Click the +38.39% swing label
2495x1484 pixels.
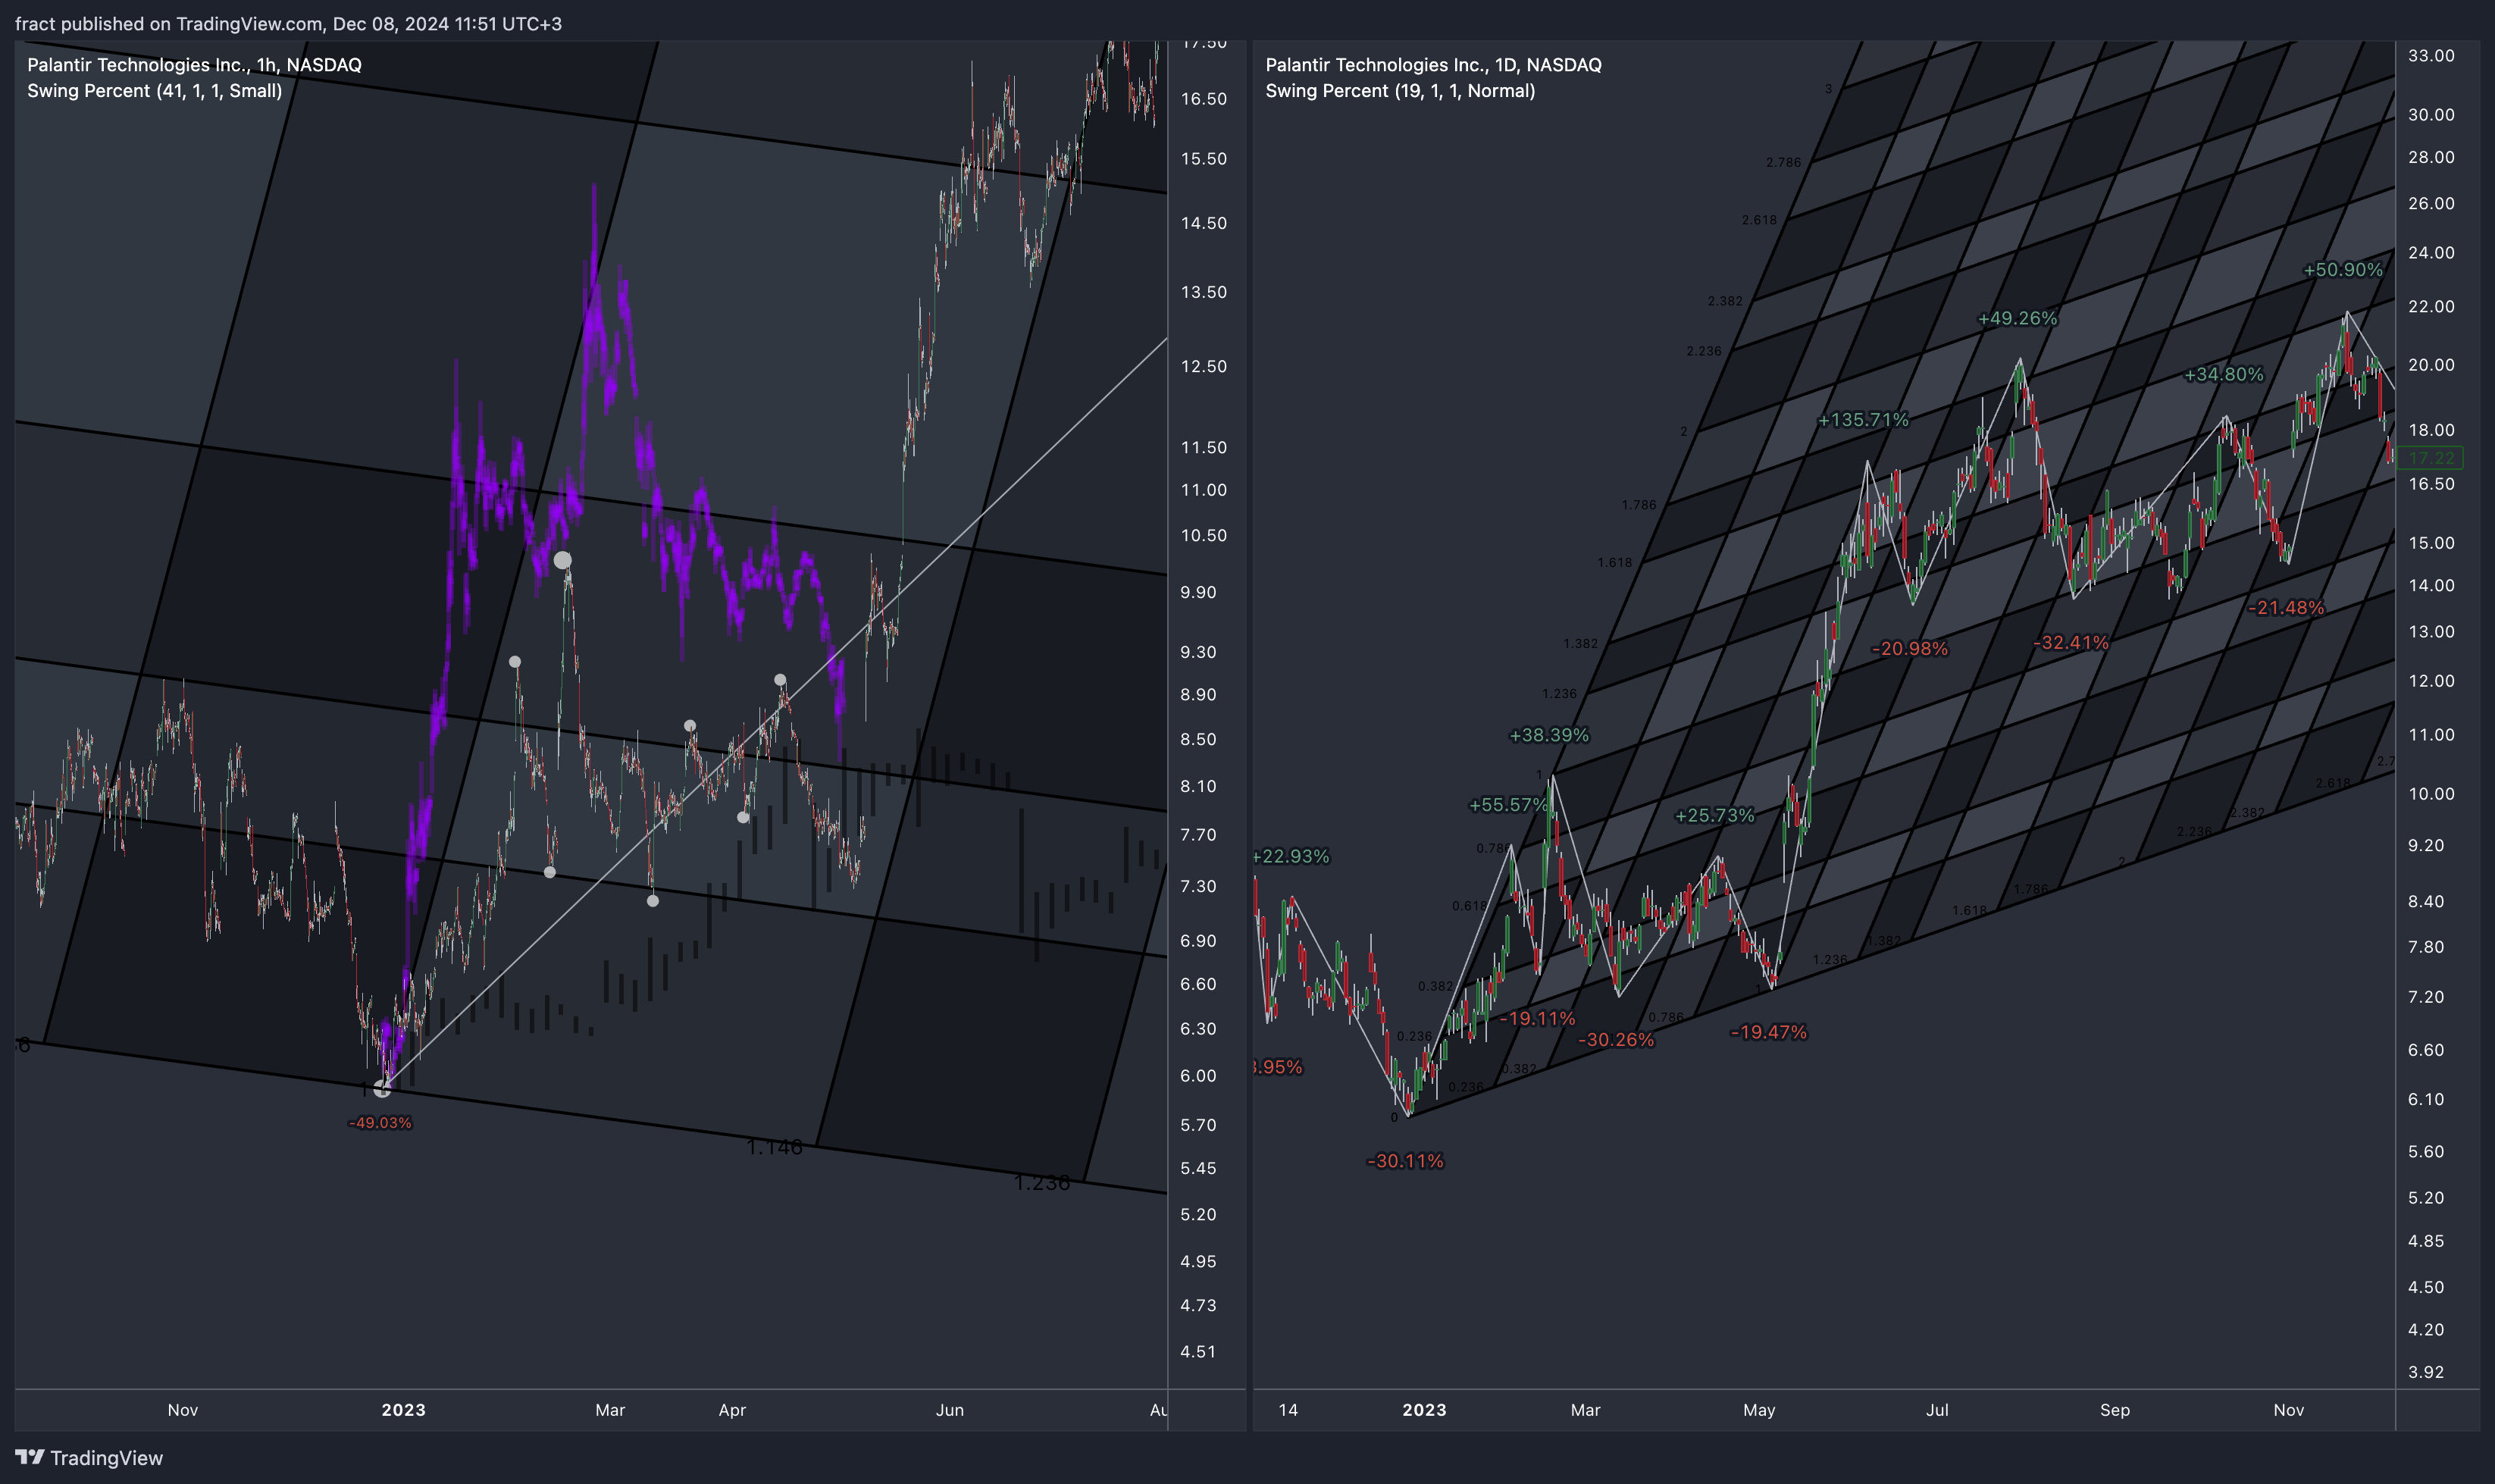1549,736
